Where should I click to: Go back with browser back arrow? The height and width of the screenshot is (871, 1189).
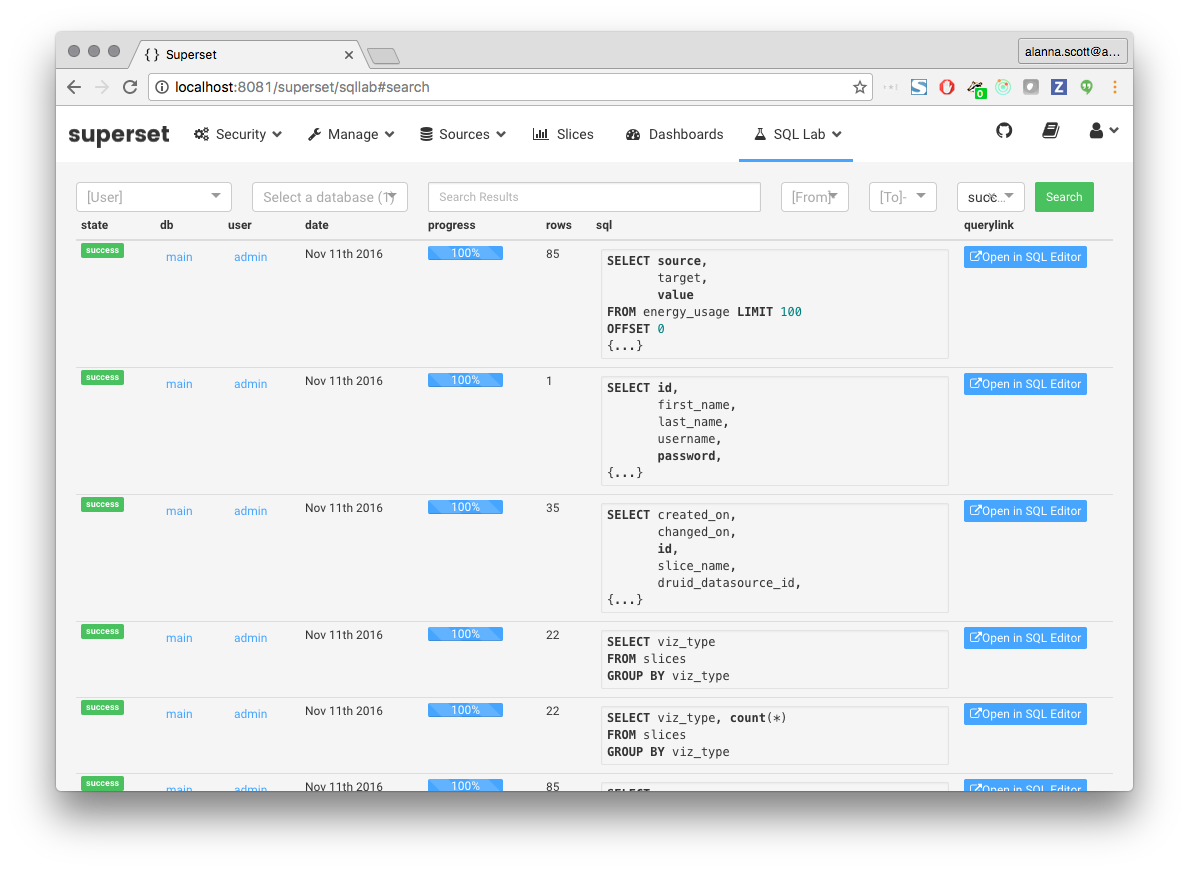pyautogui.click(x=74, y=87)
